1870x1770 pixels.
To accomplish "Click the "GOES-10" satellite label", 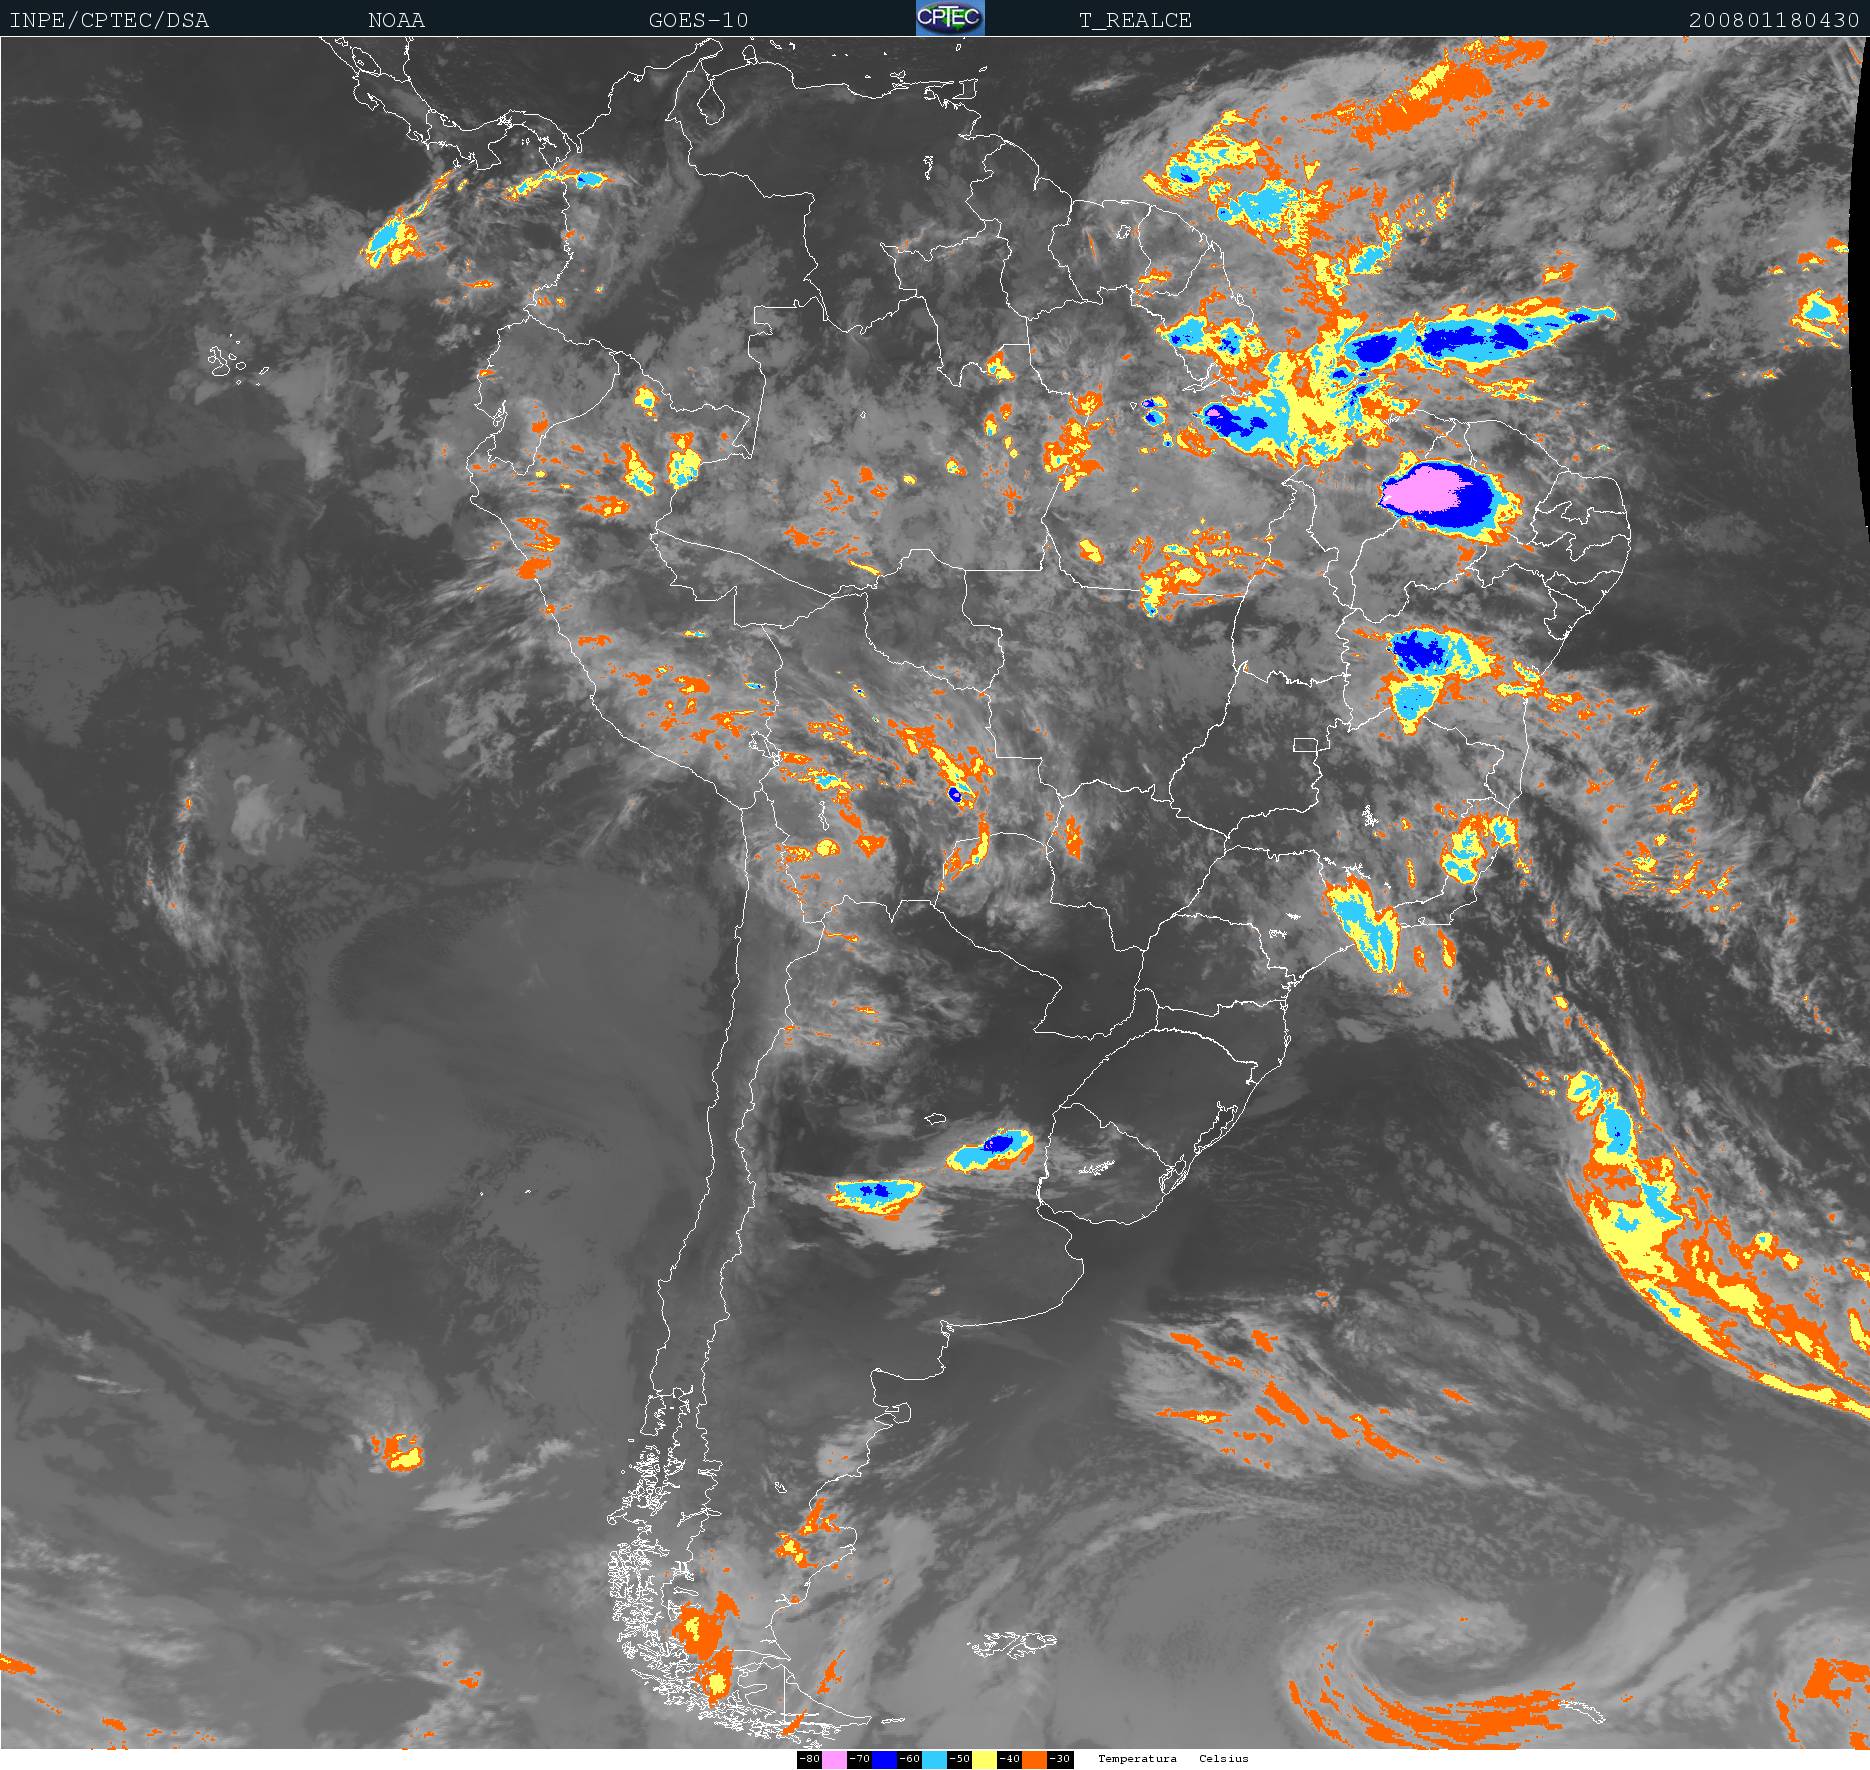I will pos(698,20).
